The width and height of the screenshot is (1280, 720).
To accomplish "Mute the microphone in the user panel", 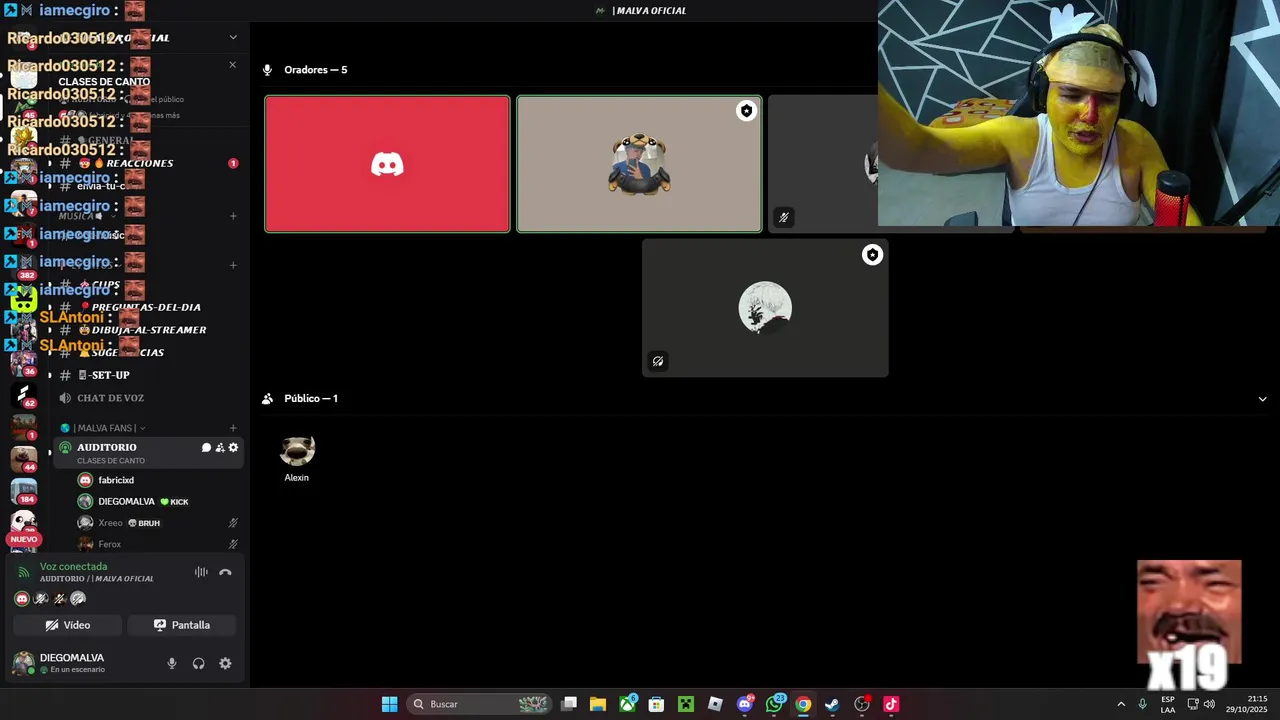I will [x=171, y=663].
